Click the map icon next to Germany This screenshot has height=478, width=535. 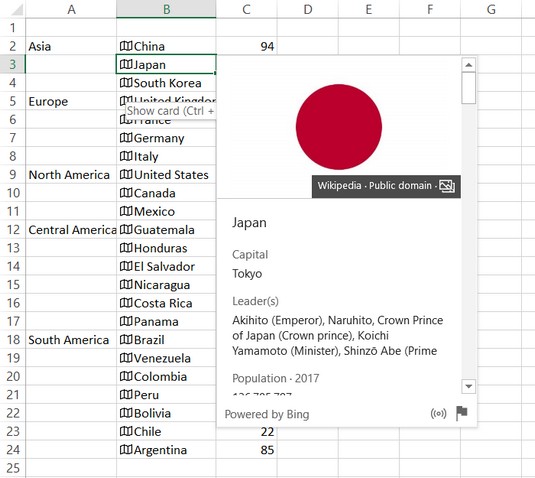[126, 137]
